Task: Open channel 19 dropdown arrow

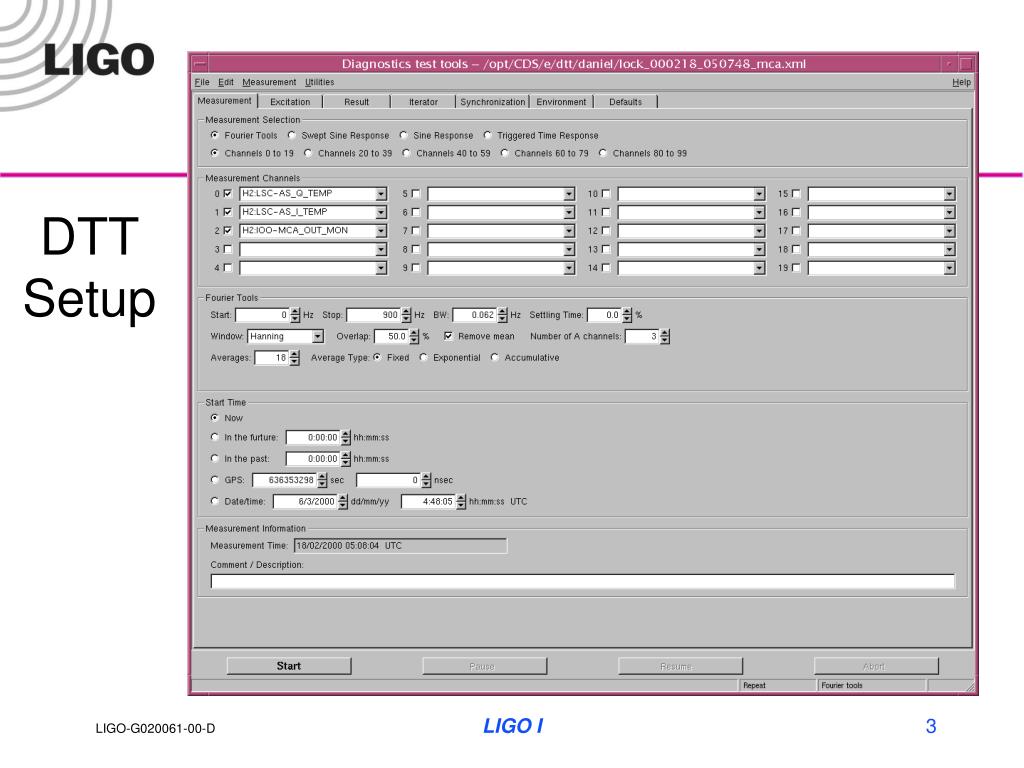Action: tap(949, 268)
